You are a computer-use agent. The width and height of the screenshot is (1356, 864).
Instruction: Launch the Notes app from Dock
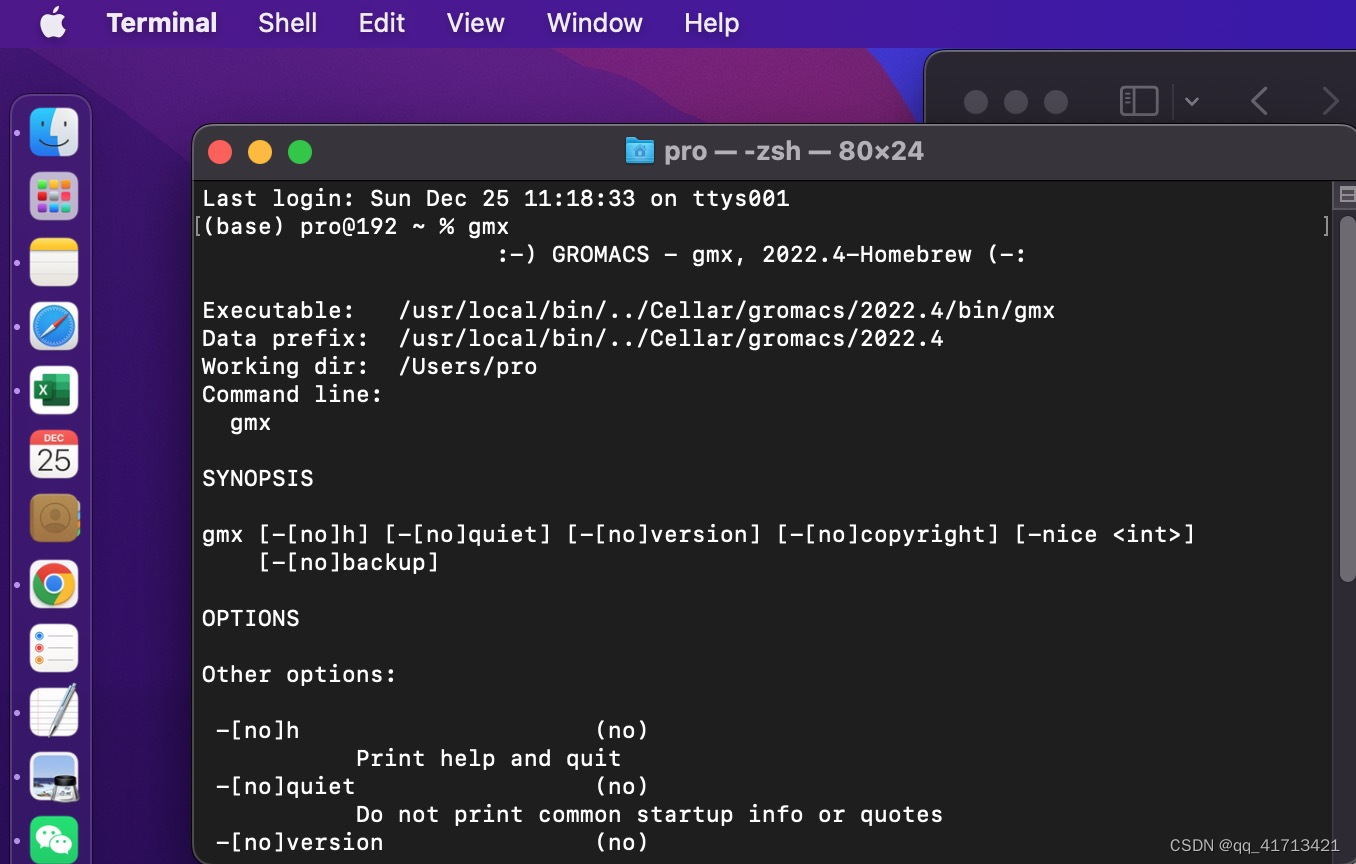coord(54,261)
